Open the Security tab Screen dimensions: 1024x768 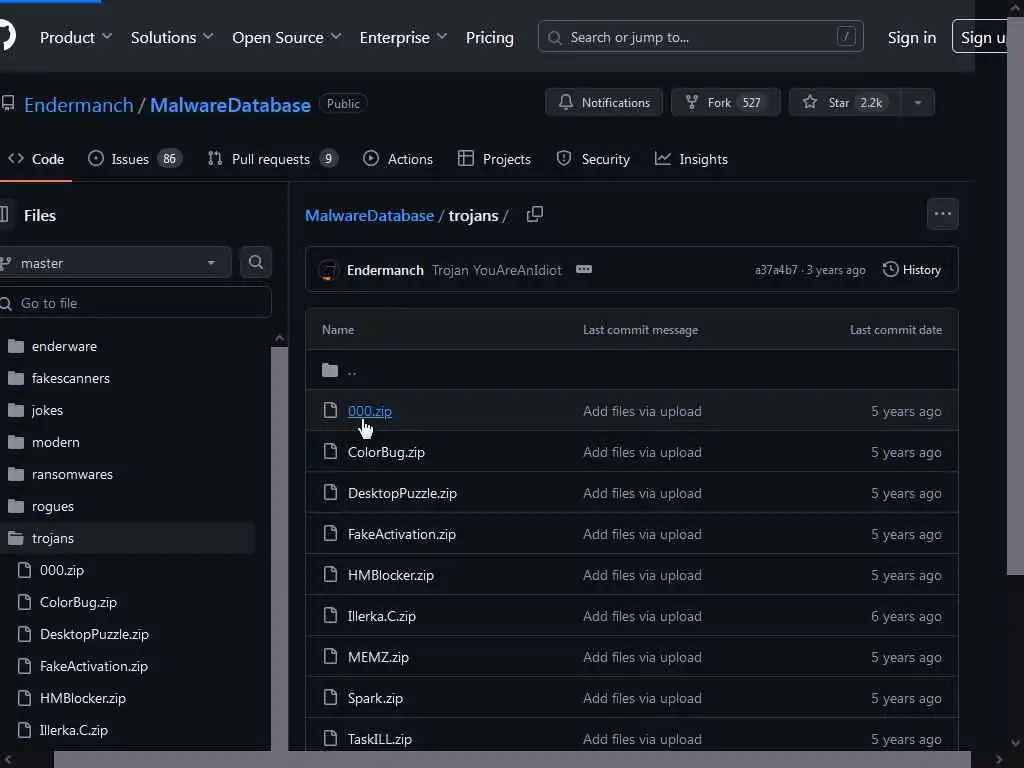tap(593, 159)
